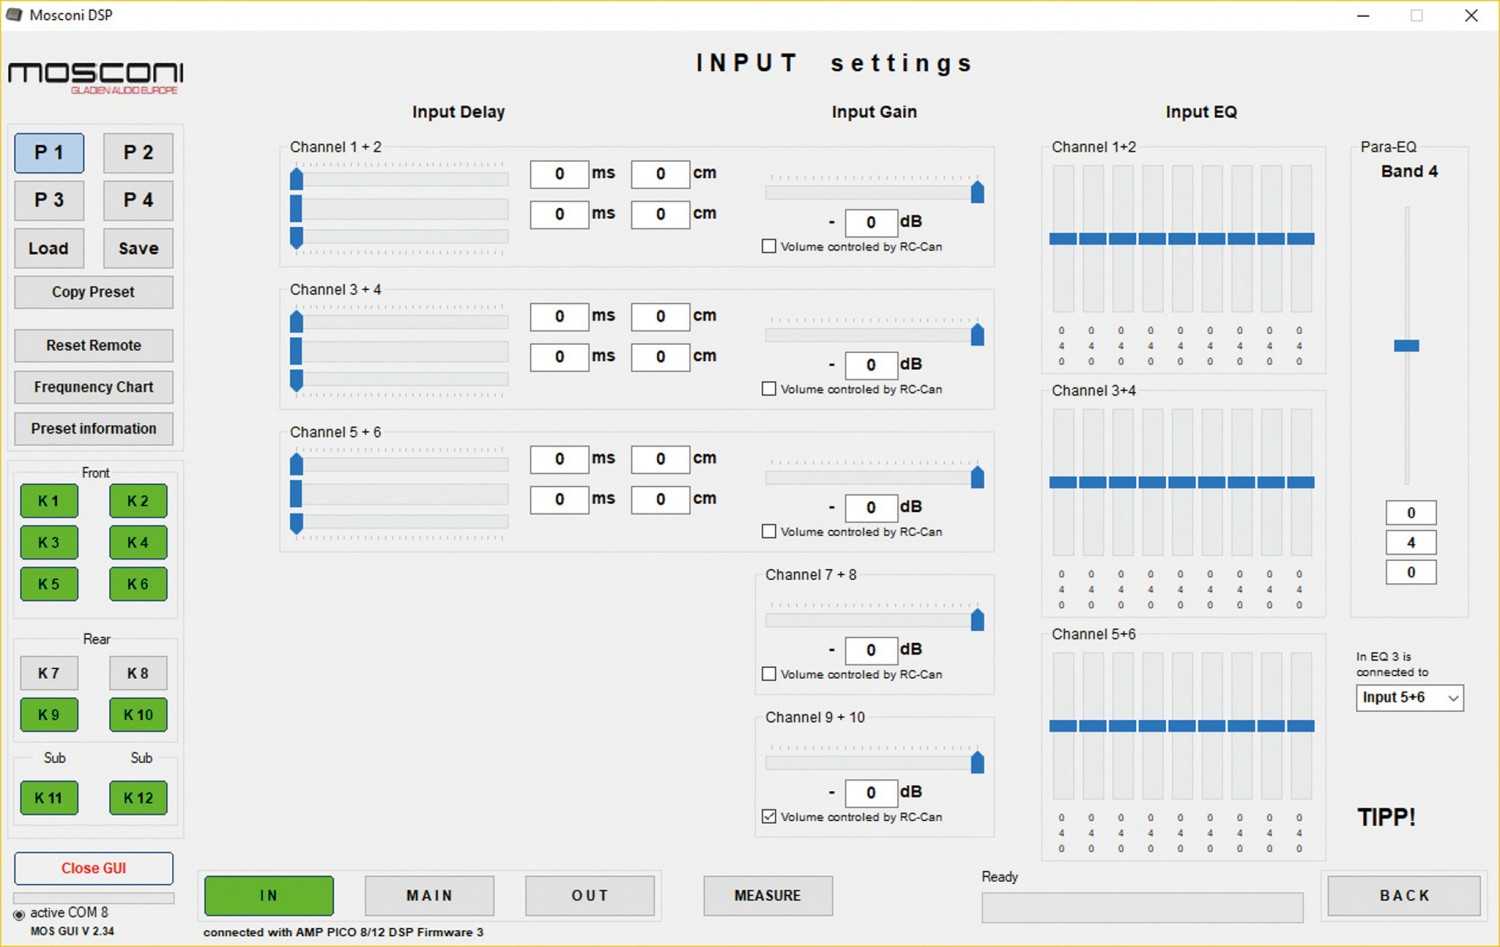Toggle rear channel K 10

pyautogui.click(x=138, y=715)
